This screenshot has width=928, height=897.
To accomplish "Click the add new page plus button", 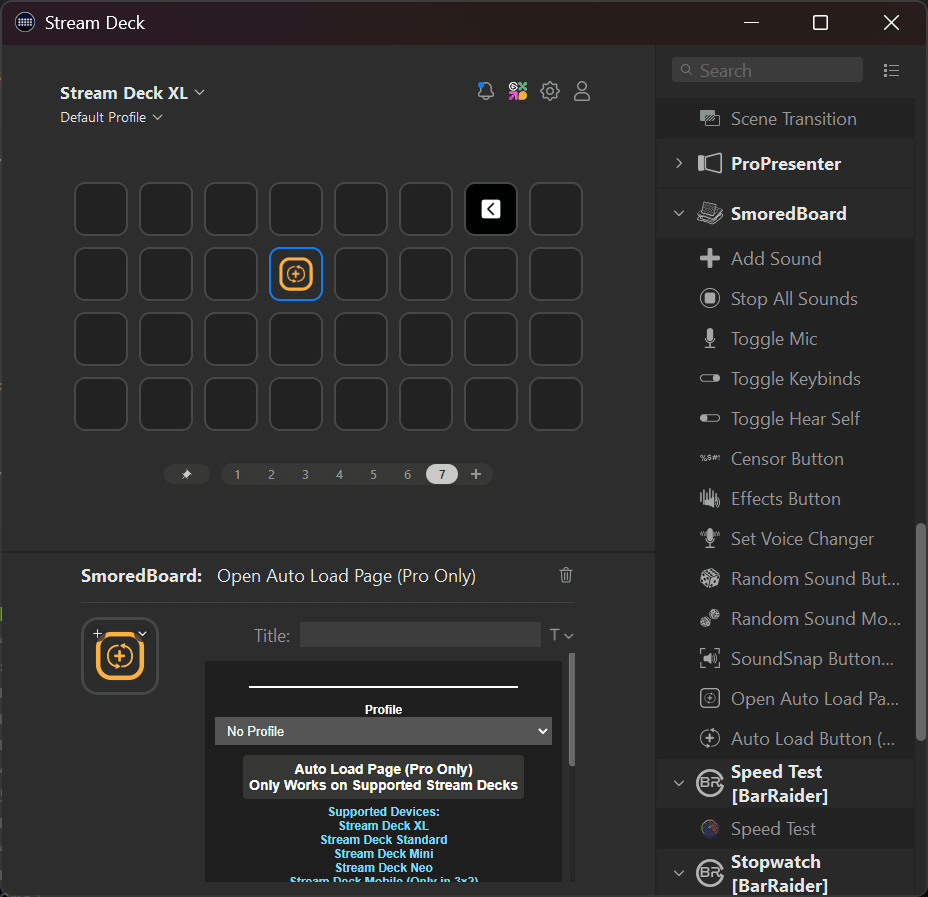I will (476, 474).
